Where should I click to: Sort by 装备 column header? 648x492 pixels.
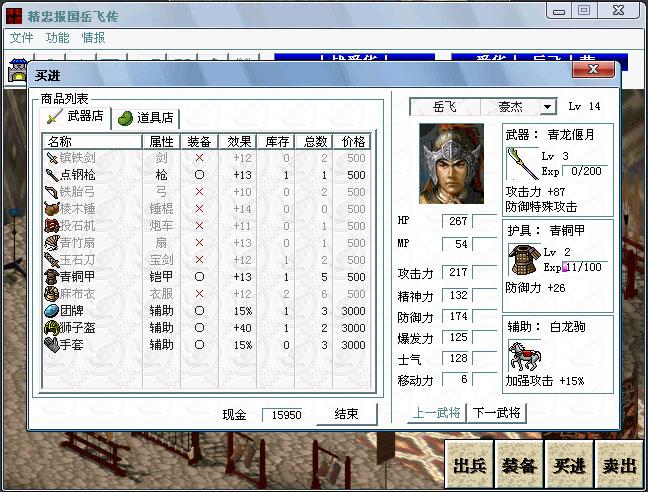tap(199, 142)
